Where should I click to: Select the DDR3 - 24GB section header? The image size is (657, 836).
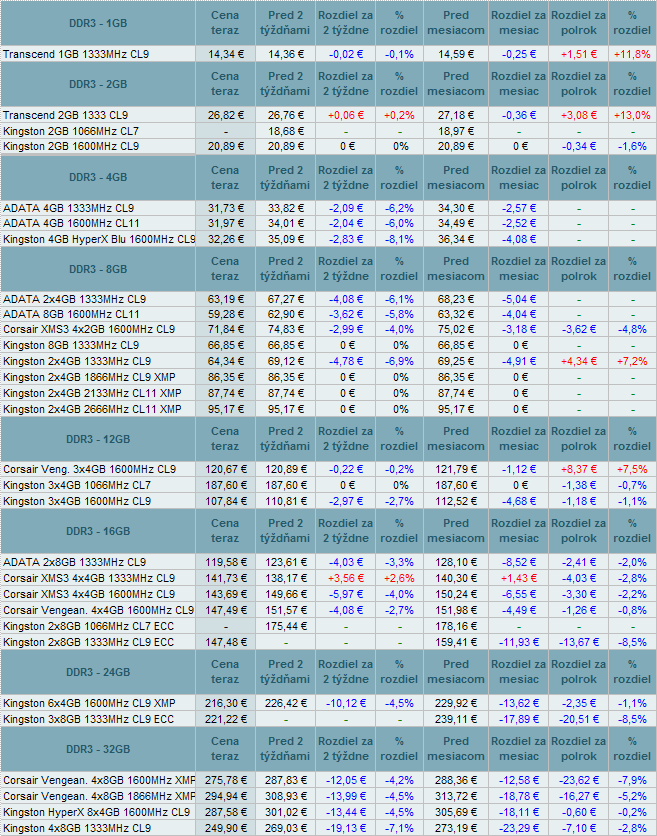pyautogui.click(x=98, y=672)
